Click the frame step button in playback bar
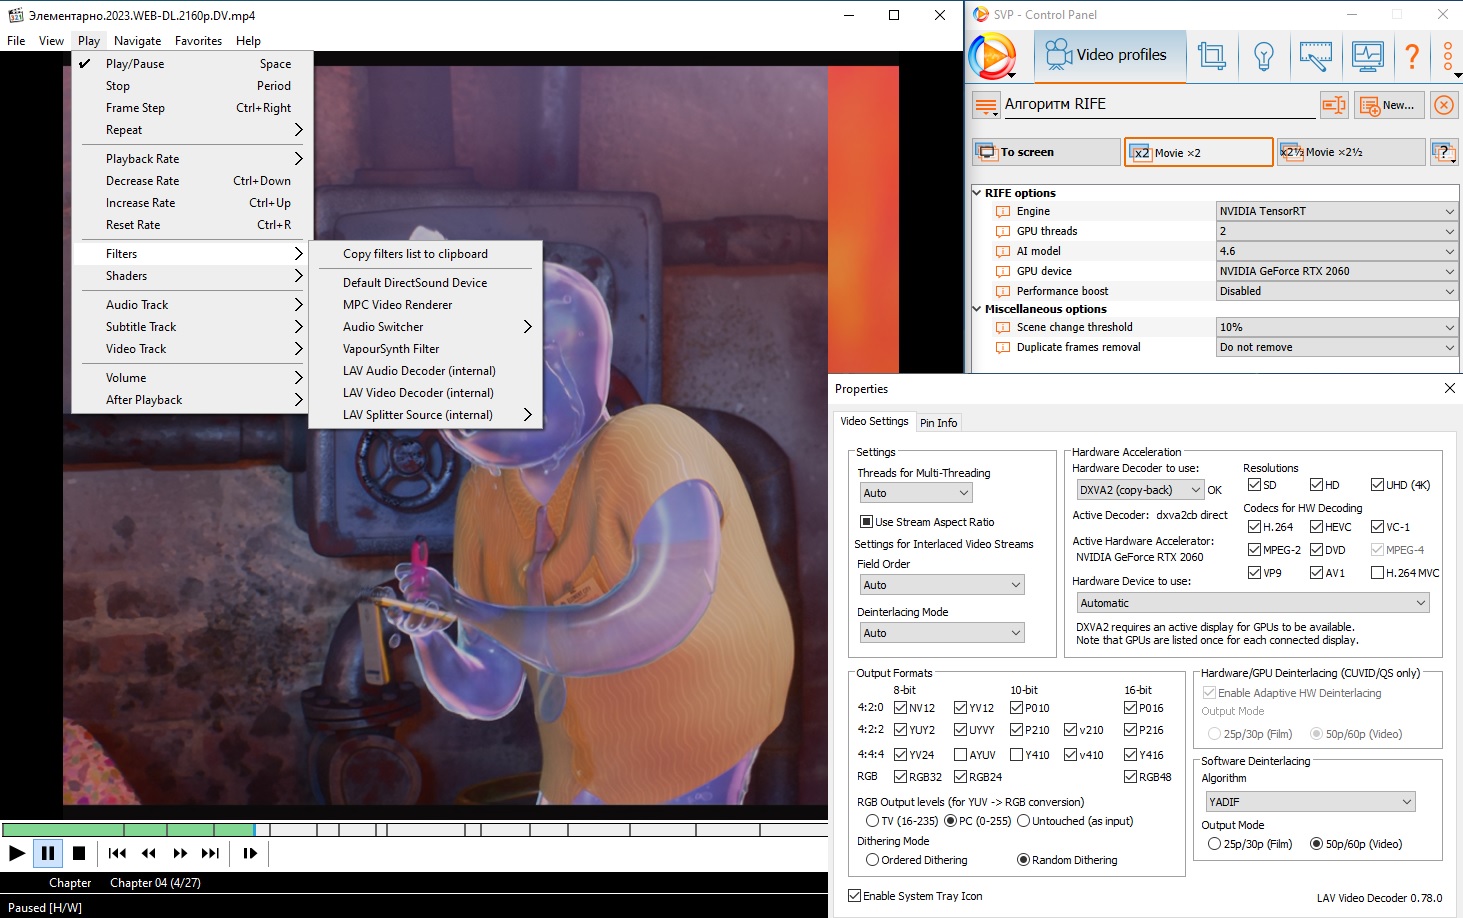 tap(250, 853)
